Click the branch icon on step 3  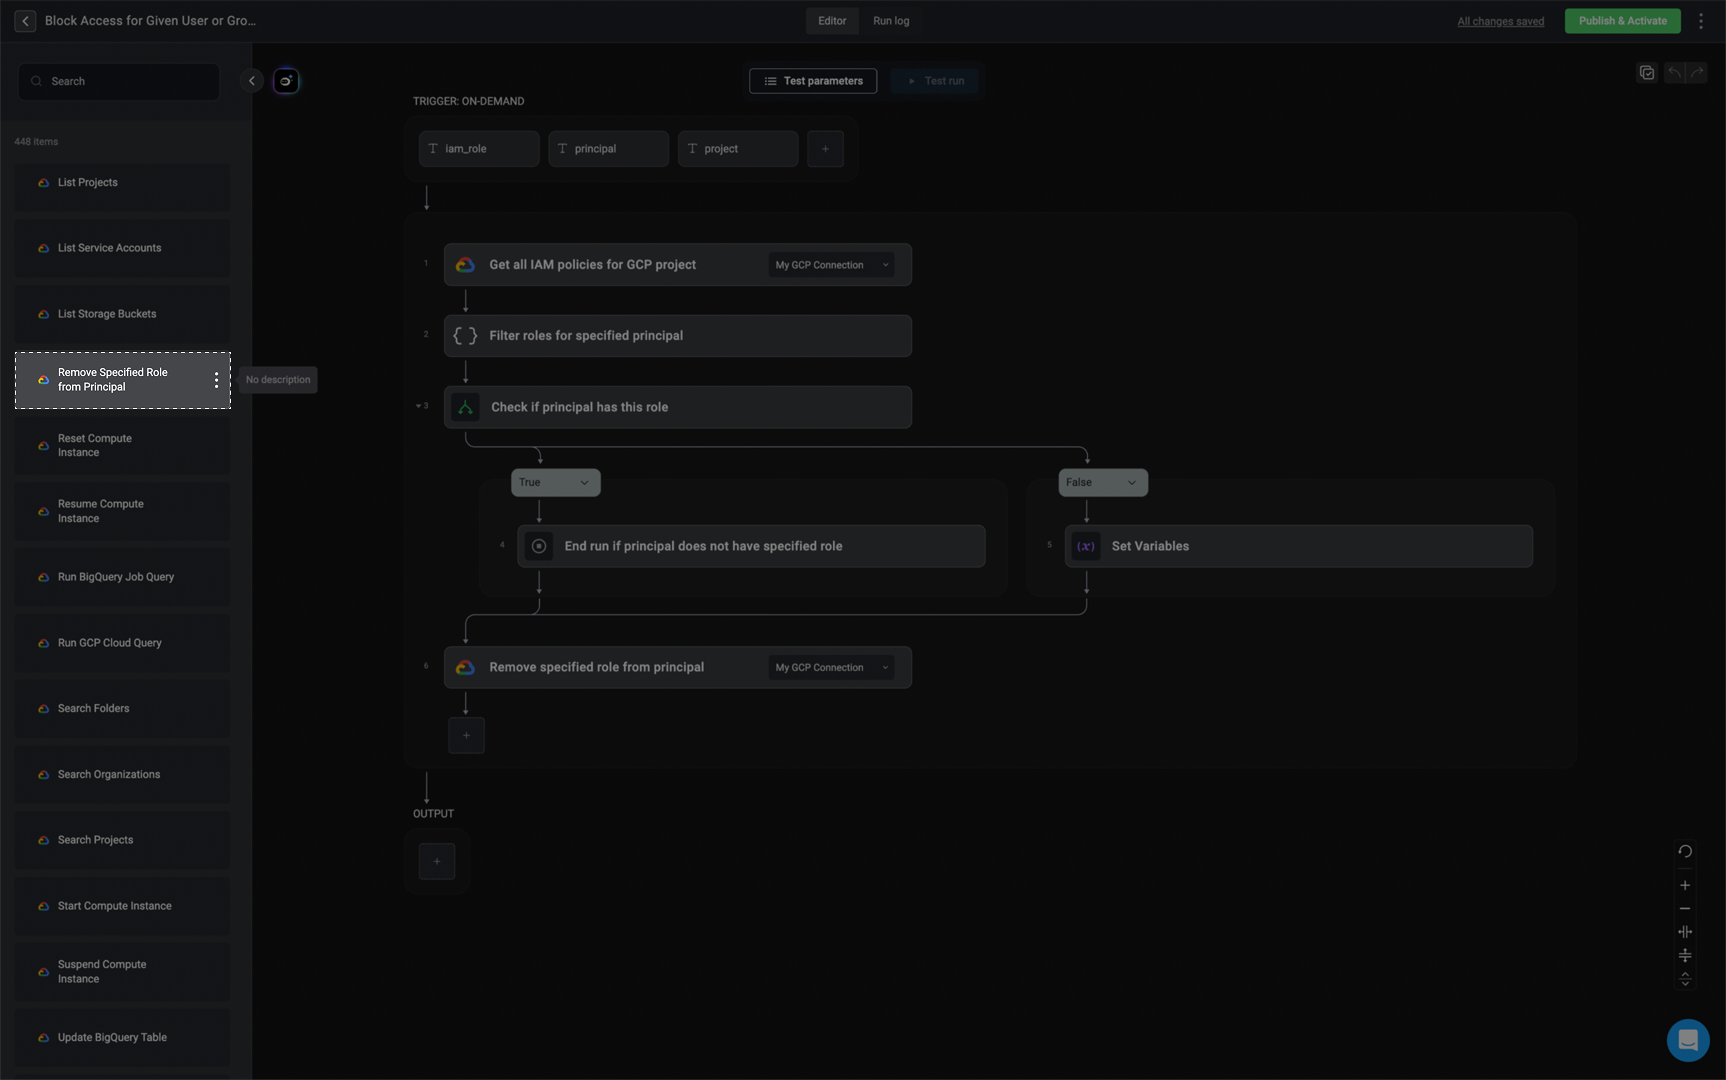tap(465, 407)
